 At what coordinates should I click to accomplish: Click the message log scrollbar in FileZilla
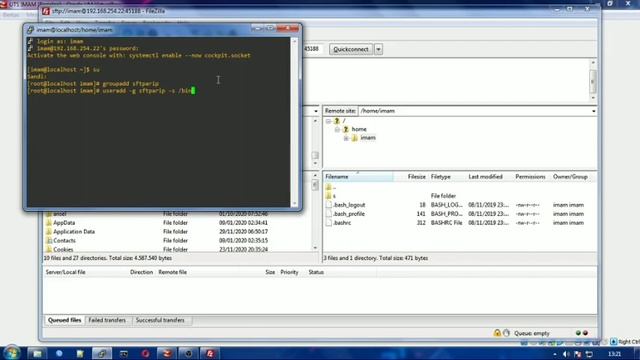[x=593, y=80]
